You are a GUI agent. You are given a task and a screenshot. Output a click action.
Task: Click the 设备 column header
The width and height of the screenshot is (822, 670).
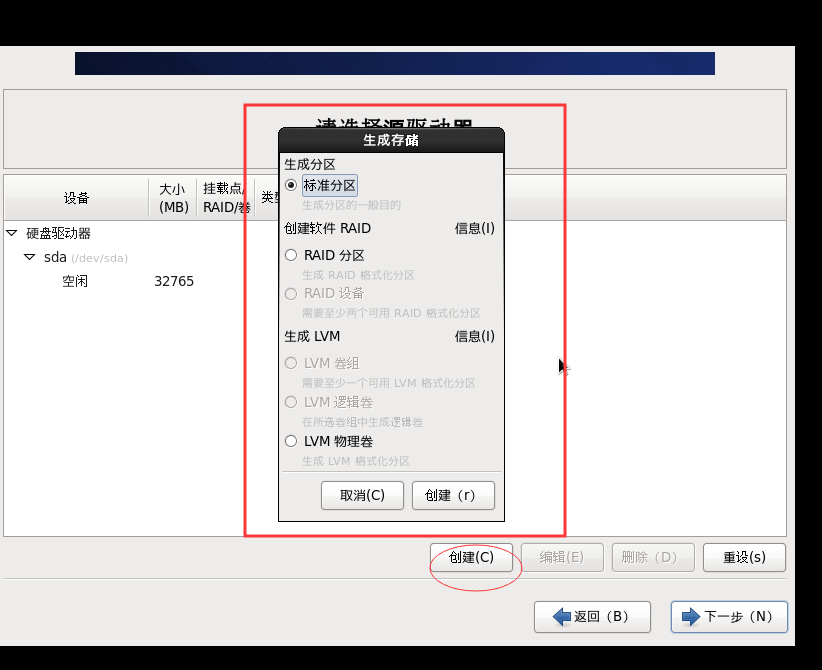[x=77, y=198]
